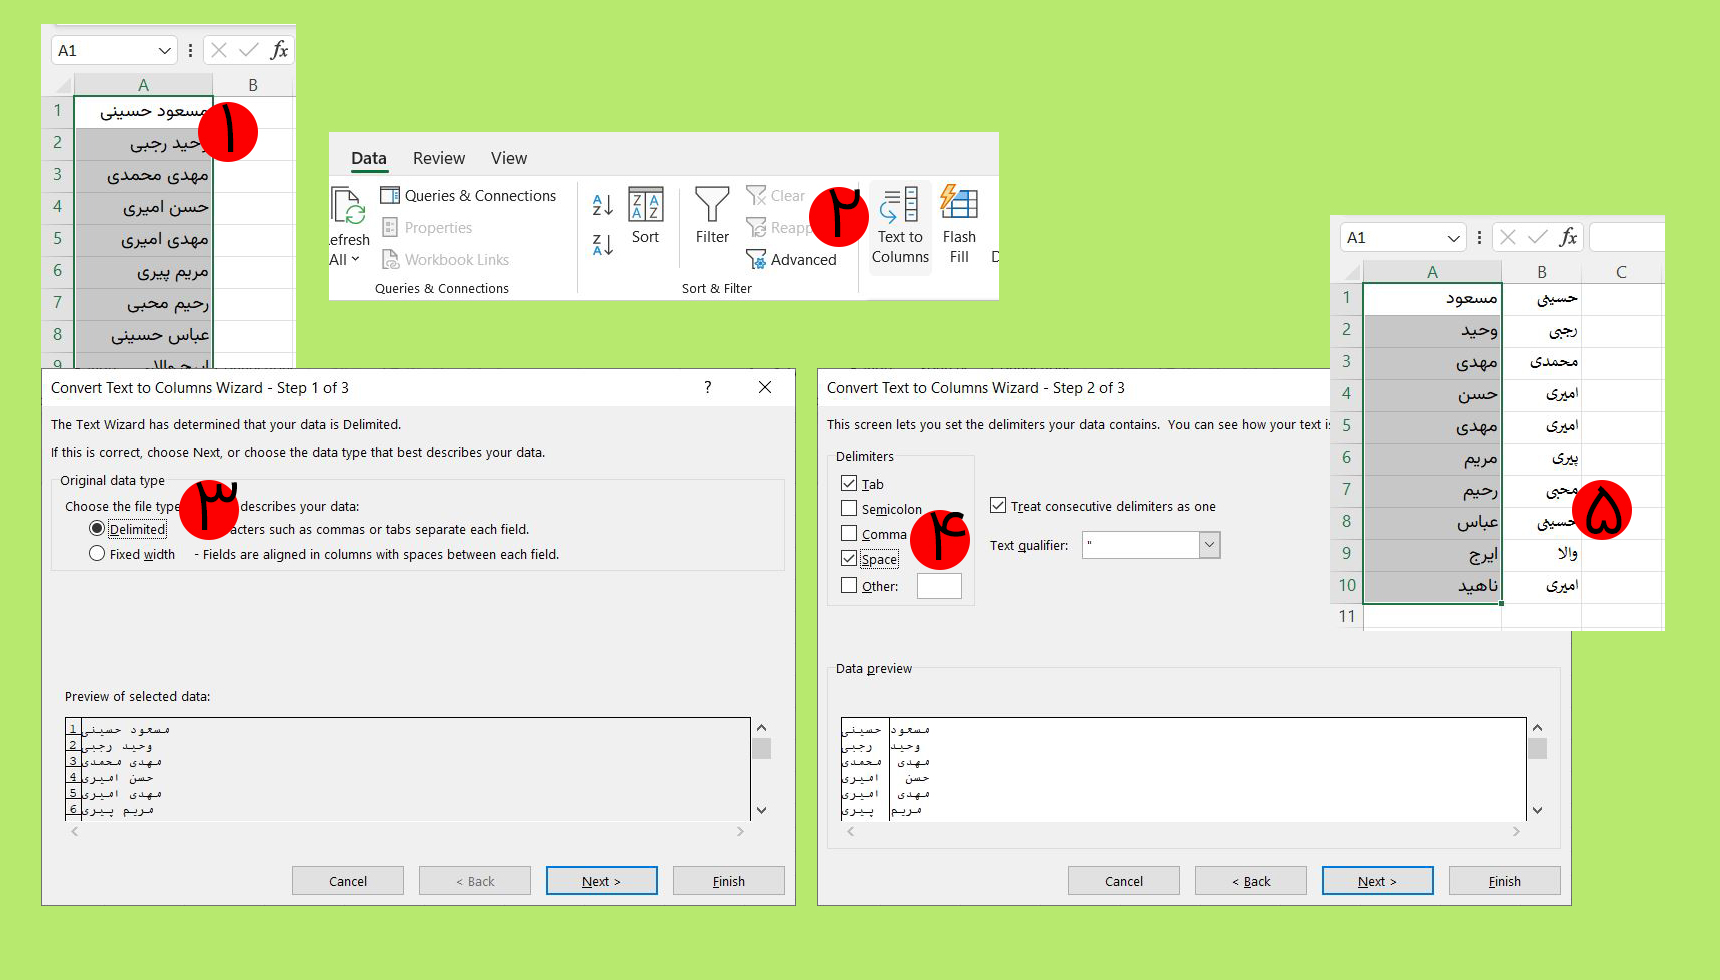Screen dimensions: 1720x980
Task: Switch to the Review tab
Action: [438, 158]
